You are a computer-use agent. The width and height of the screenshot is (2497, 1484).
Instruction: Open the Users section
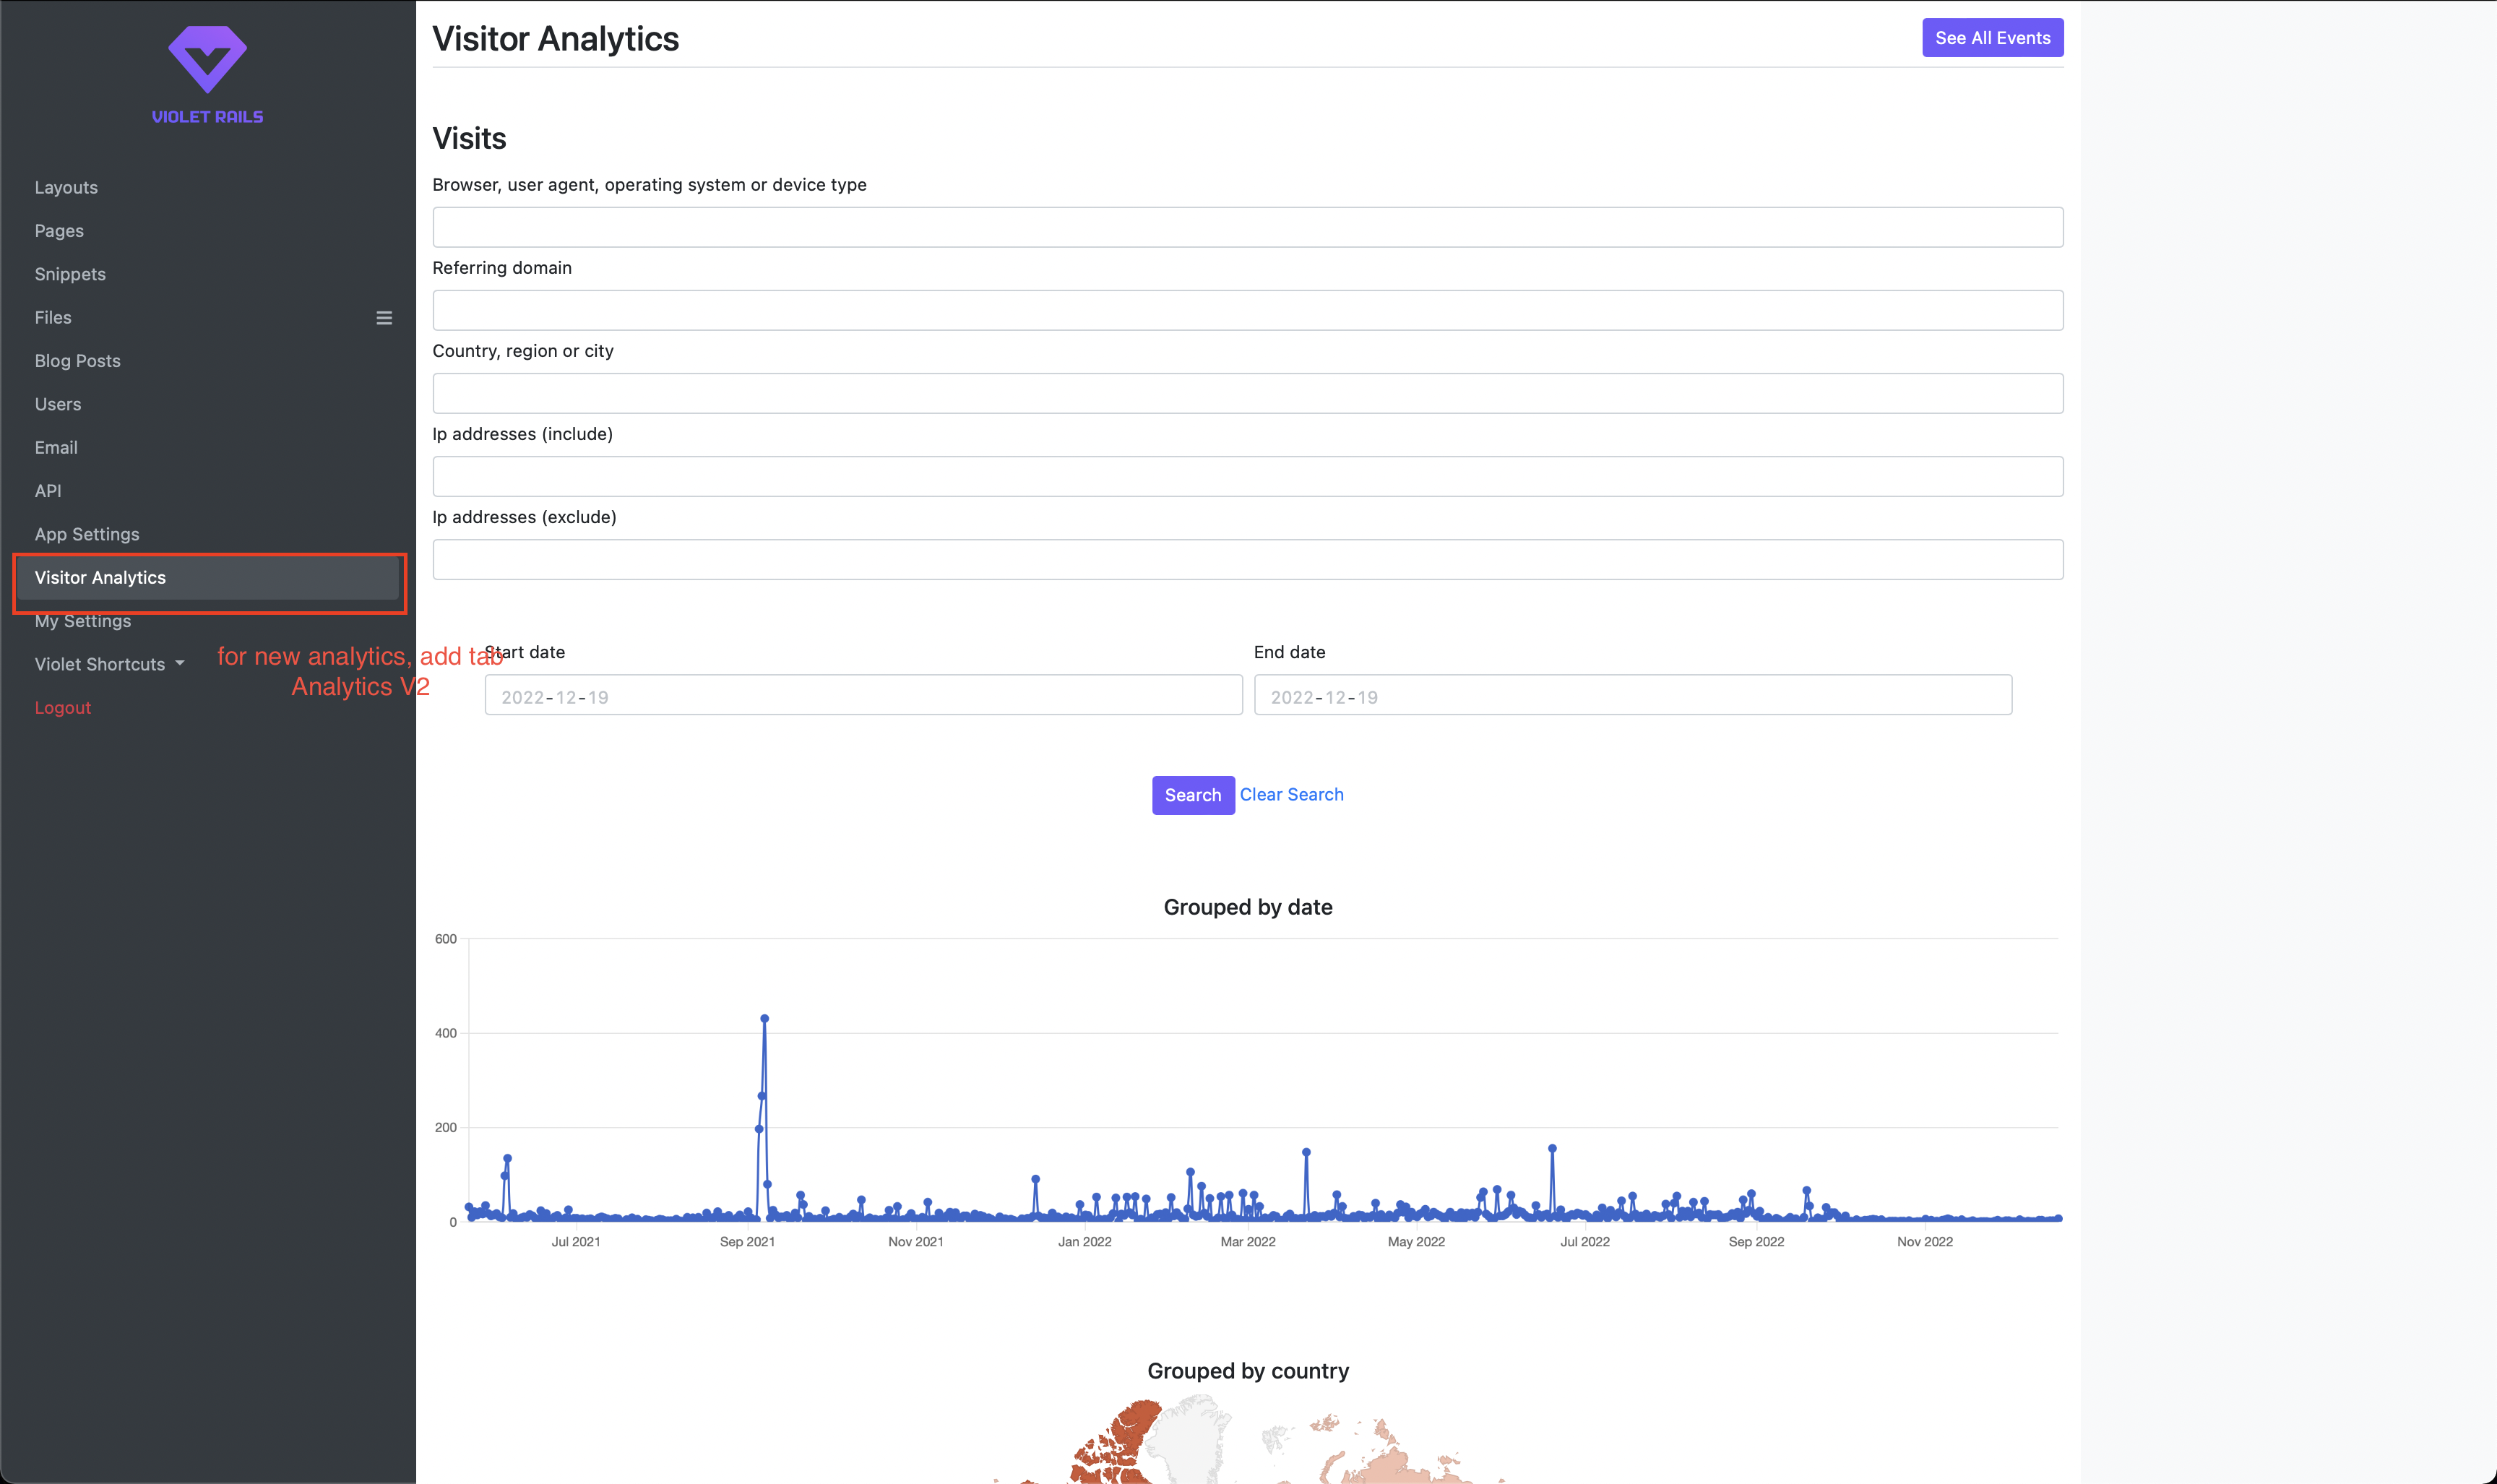tap(57, 404)
